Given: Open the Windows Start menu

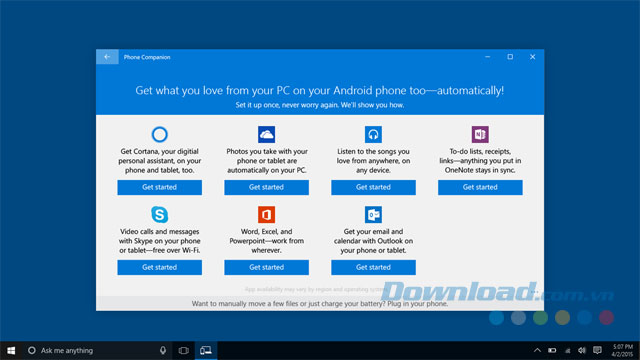Looking at the screenshot, I should 11,351.
